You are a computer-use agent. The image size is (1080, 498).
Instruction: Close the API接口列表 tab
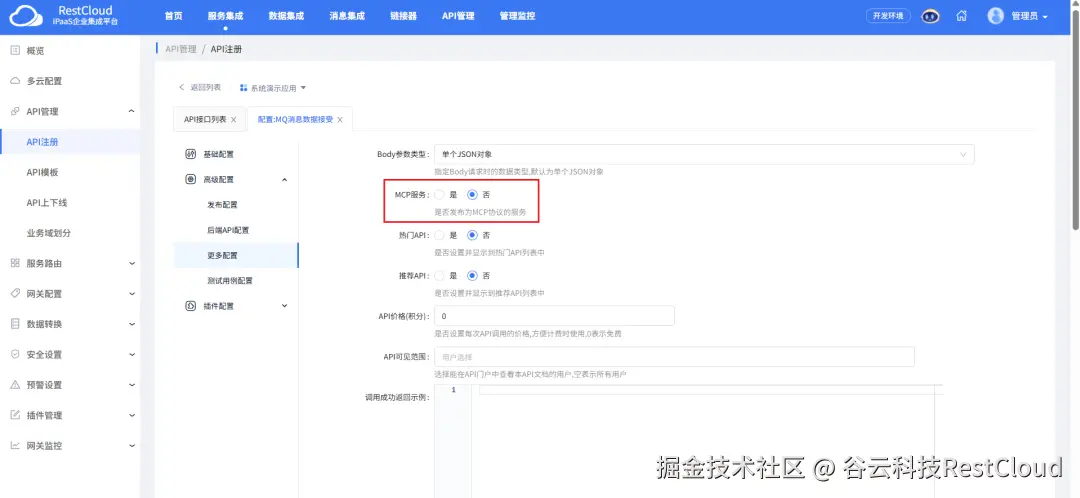click(233, 120)
